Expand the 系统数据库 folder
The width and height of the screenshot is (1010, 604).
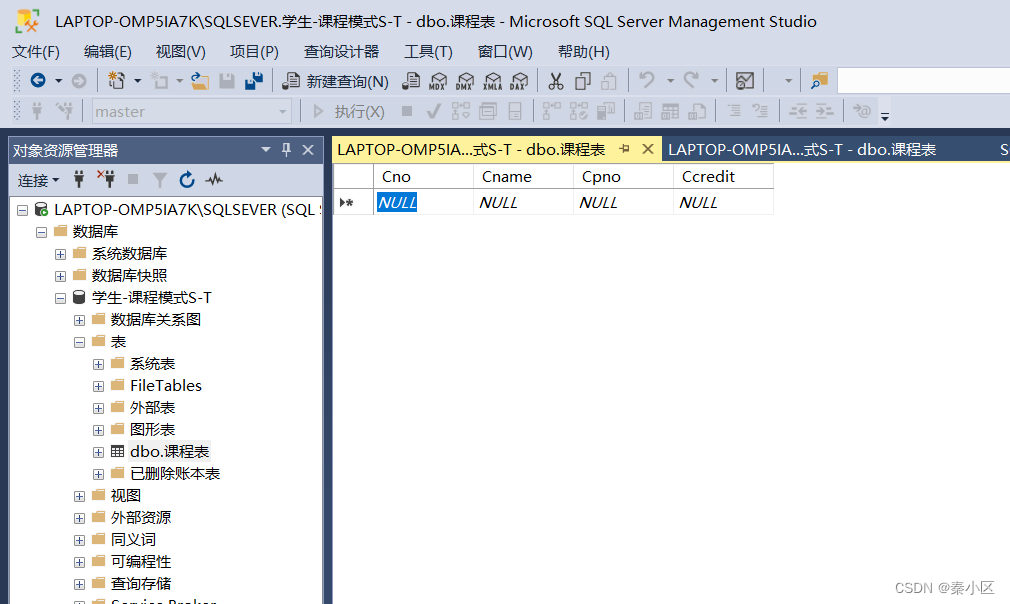(x=61, y=254)
